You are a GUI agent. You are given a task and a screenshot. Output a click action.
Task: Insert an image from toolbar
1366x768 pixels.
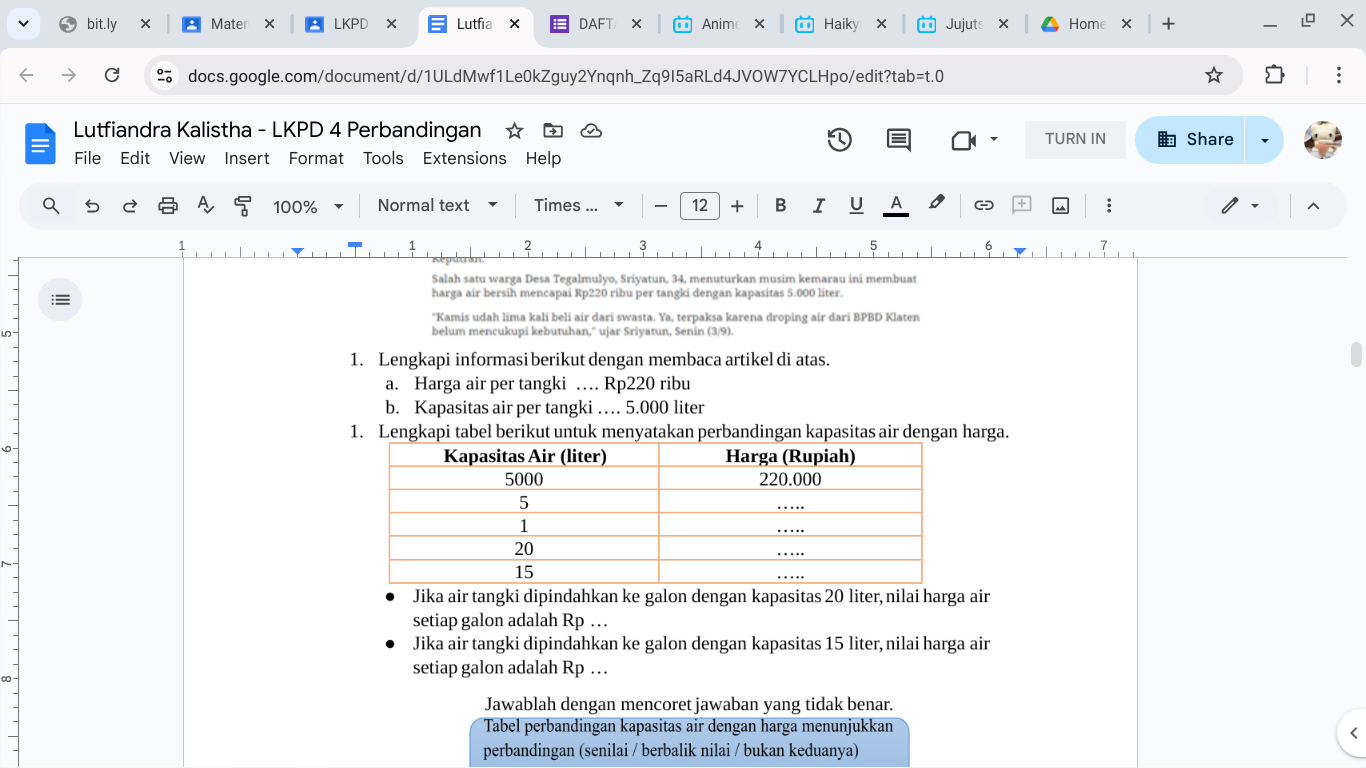point(1061,206)
